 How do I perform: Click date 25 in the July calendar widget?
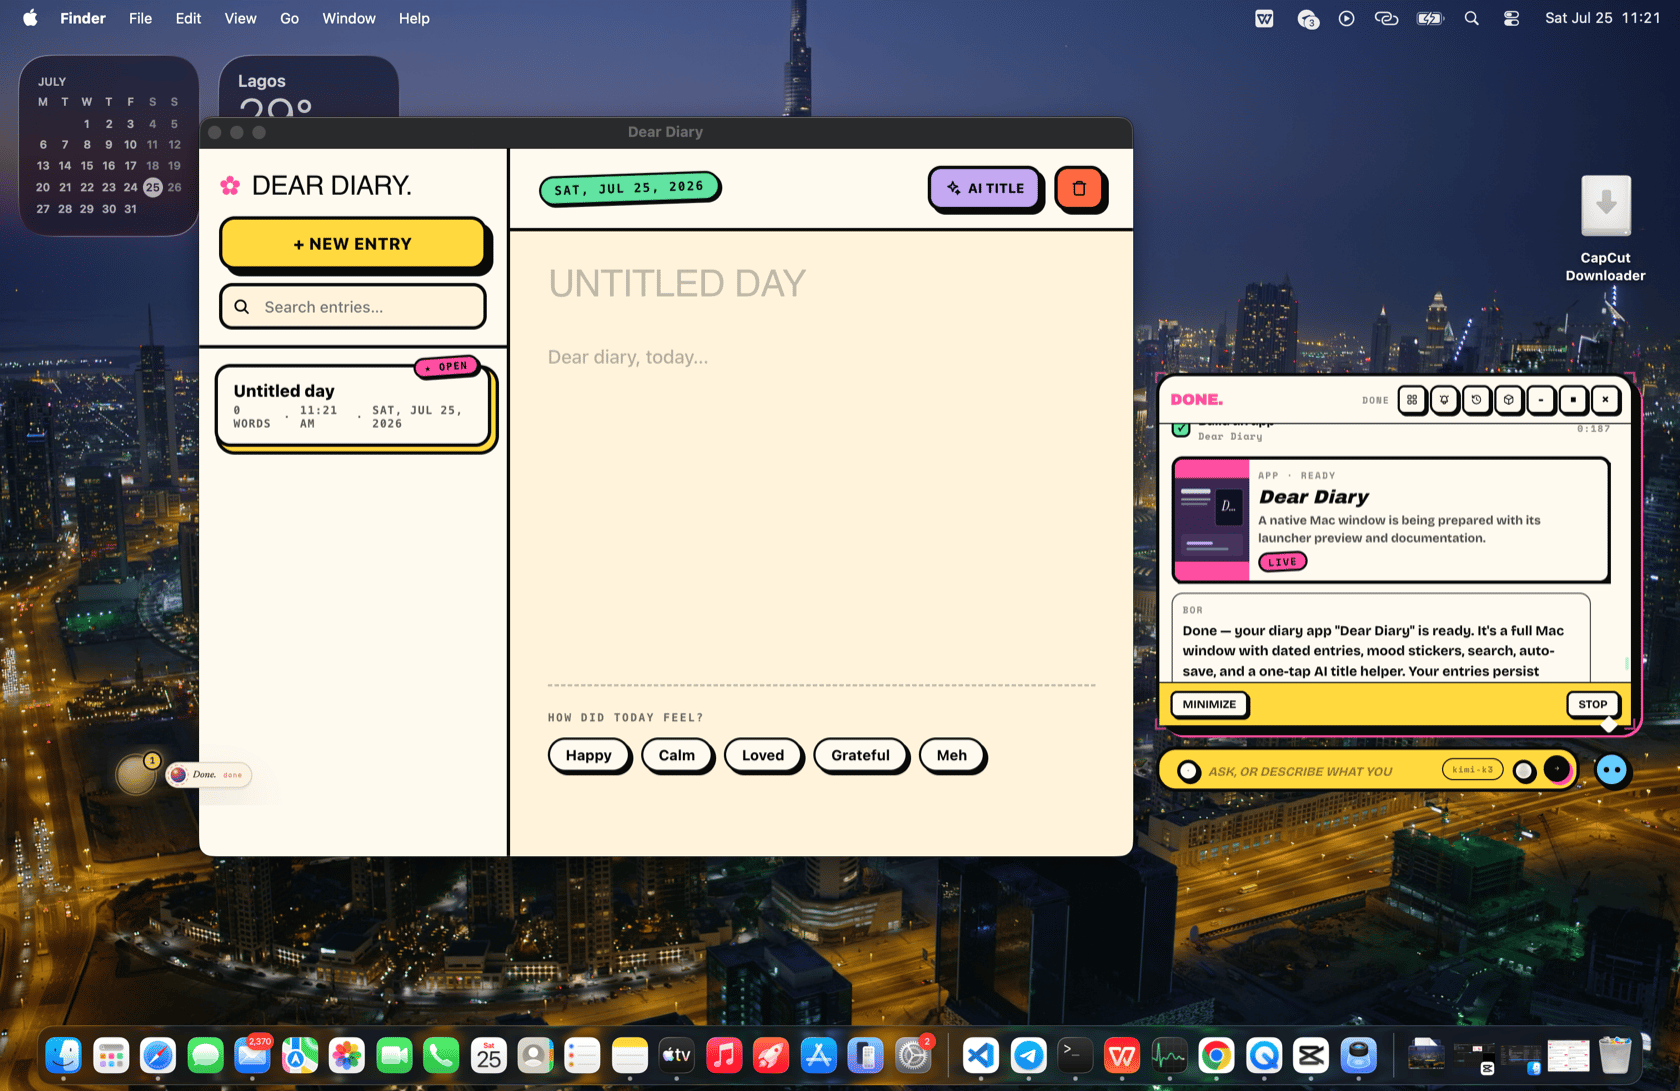point(152,187)
